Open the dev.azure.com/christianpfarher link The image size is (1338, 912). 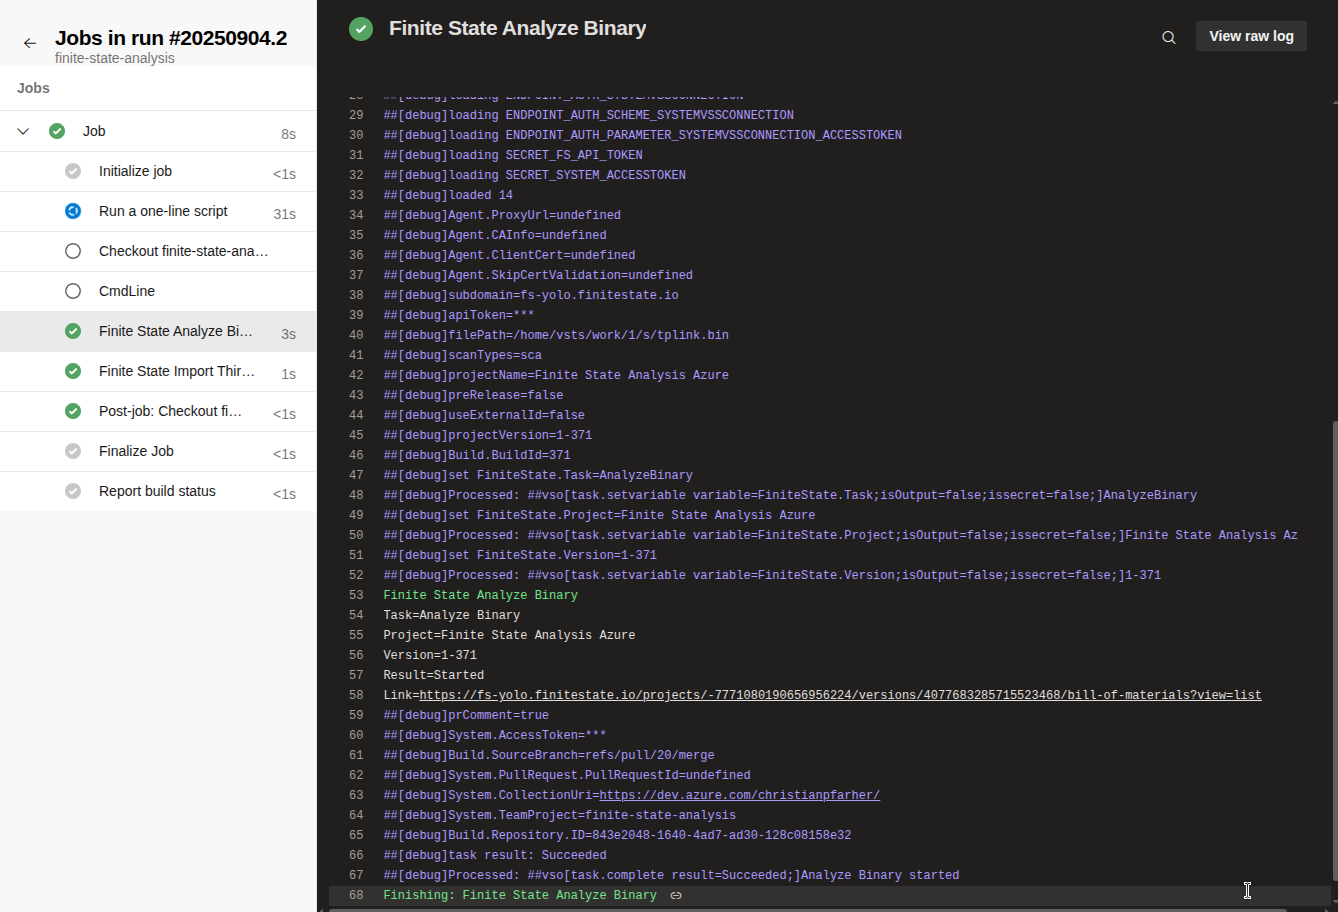click(x=739, y=795)
